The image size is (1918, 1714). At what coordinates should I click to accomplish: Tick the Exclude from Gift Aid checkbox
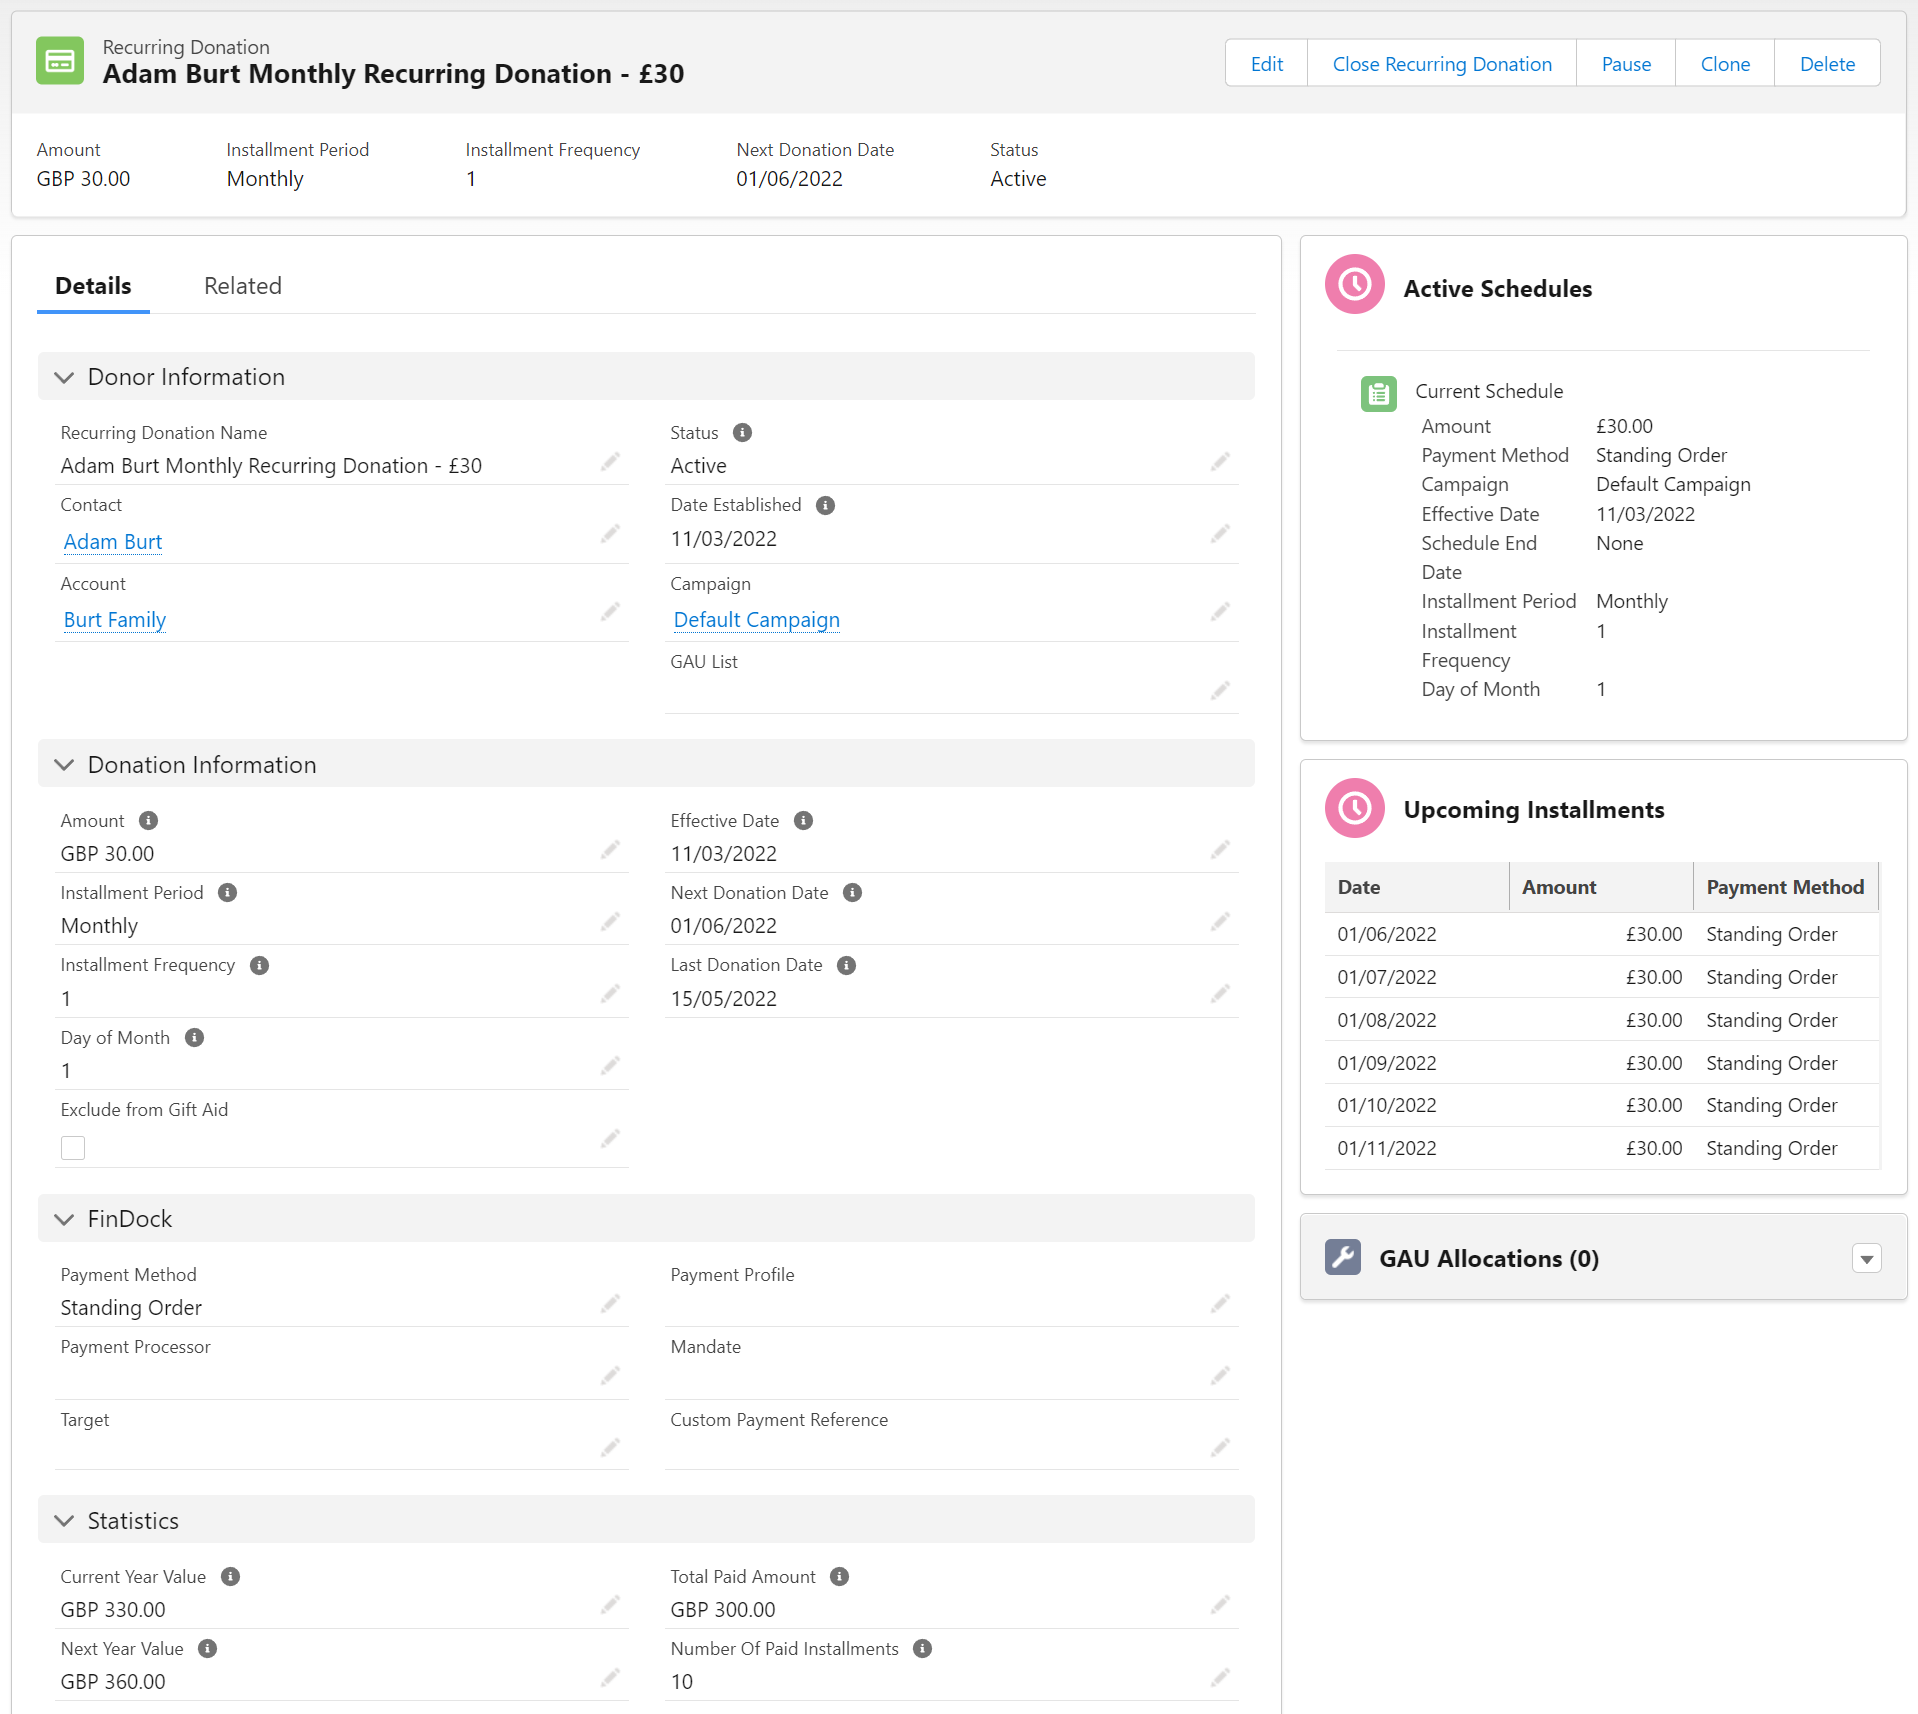73,1148
